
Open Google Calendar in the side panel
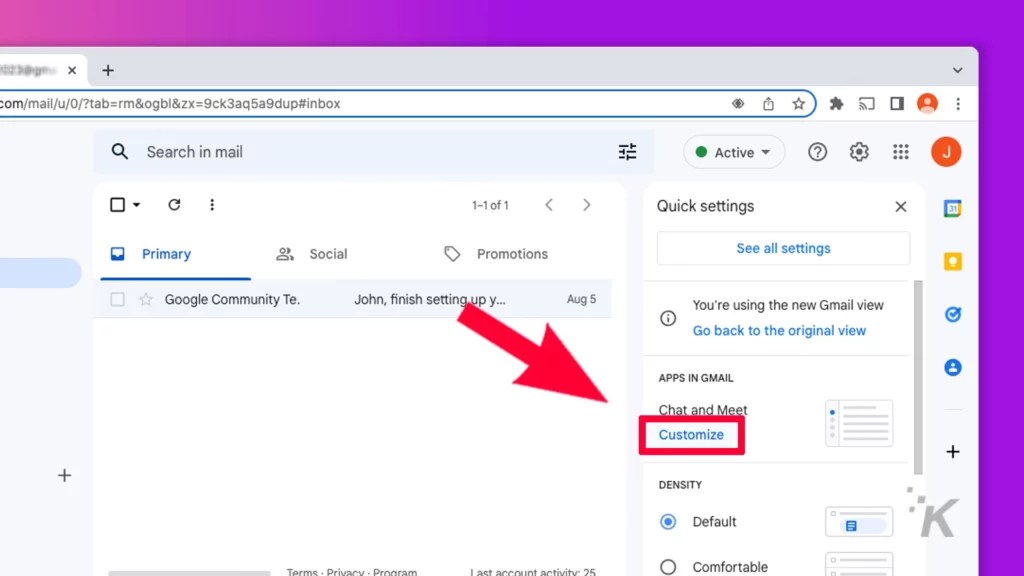point(951,206)
